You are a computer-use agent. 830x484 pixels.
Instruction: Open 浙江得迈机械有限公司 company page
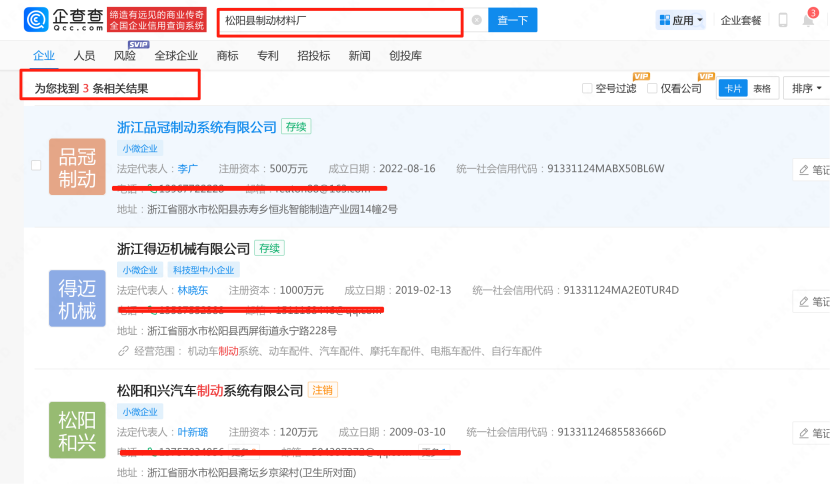tap(183, 248)
